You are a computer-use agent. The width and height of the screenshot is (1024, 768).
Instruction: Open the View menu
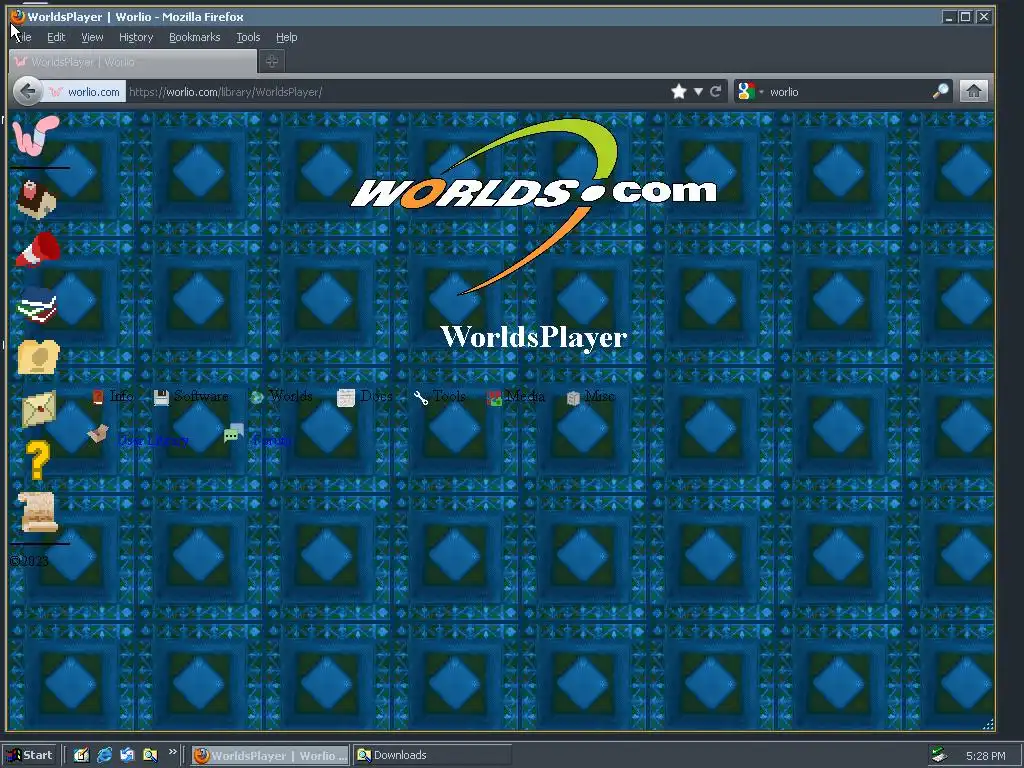tap(92, 37)
